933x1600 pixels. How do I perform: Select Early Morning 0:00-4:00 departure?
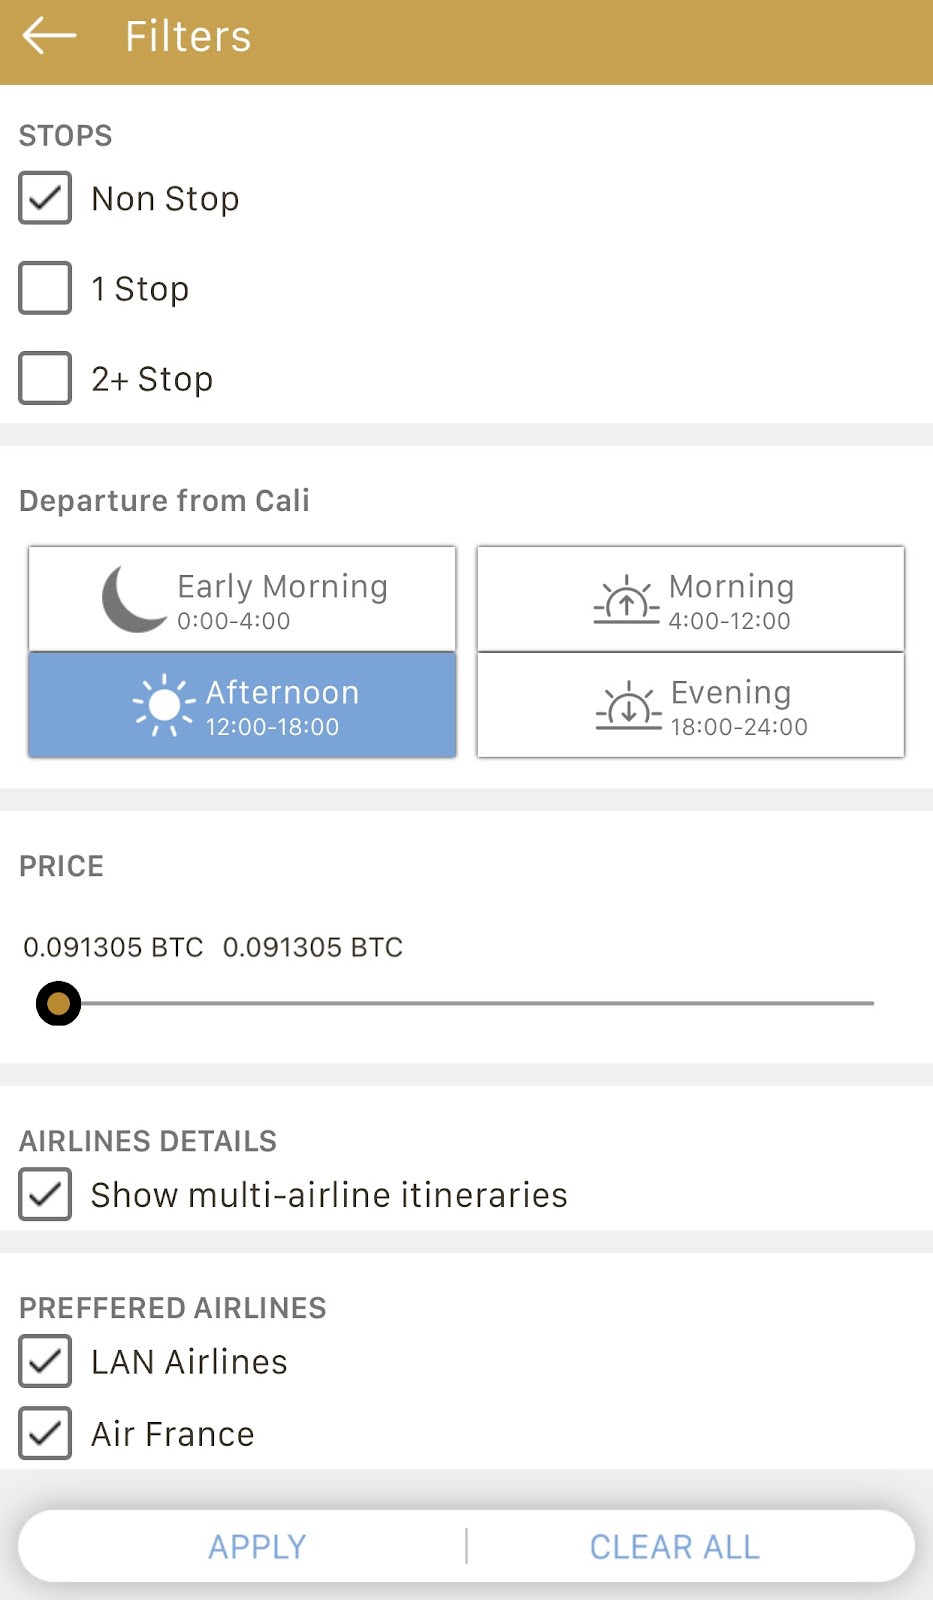242,599
